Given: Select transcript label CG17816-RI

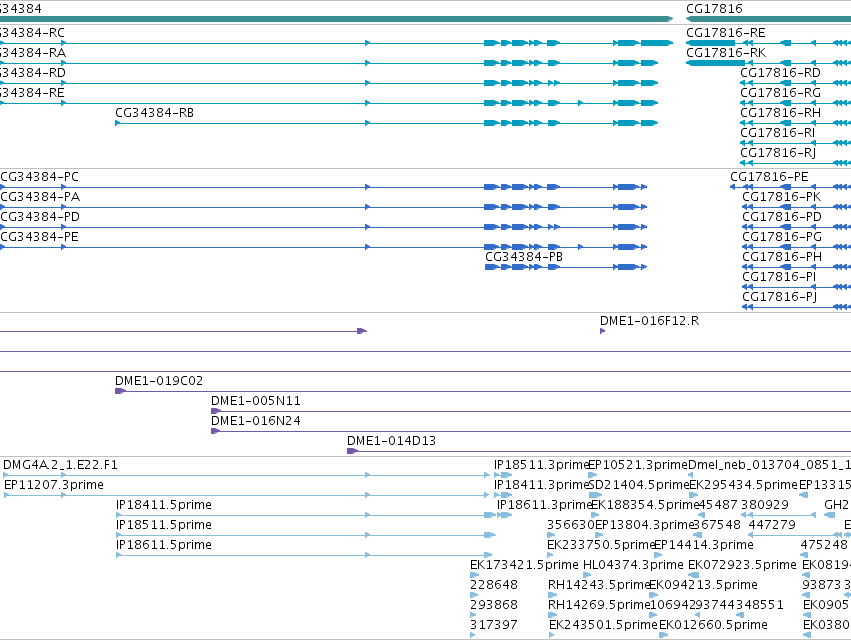Looking at the screenshot, I should point(777,133).
